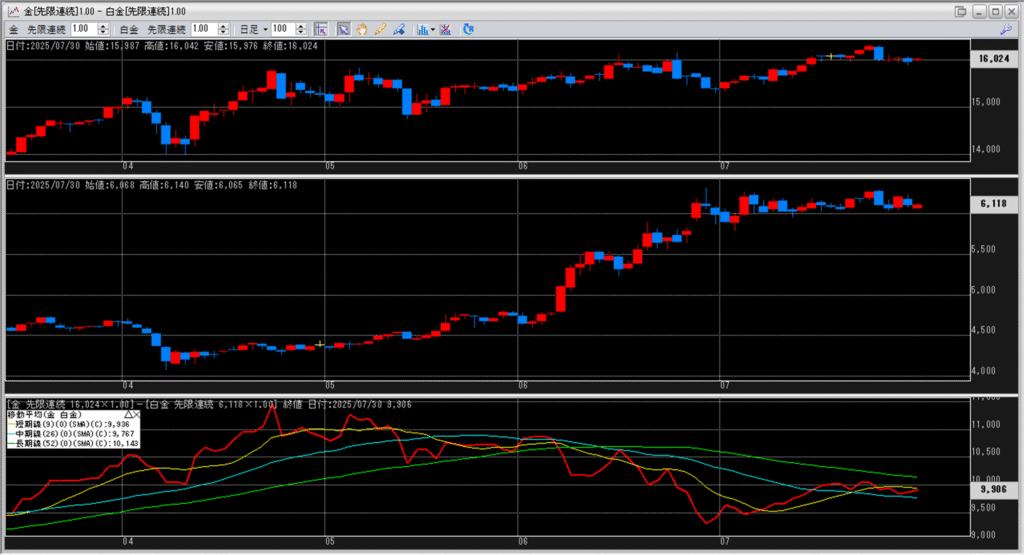Click the eraser drawing-removal icon
The image size is (1024, 555).
click(398, 29)
